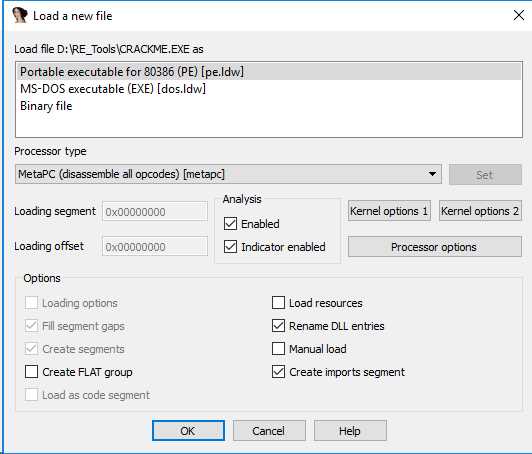Enable the Manual load checkbox
This screenshot has height=454, width=532.
click(x=278, y=348)
